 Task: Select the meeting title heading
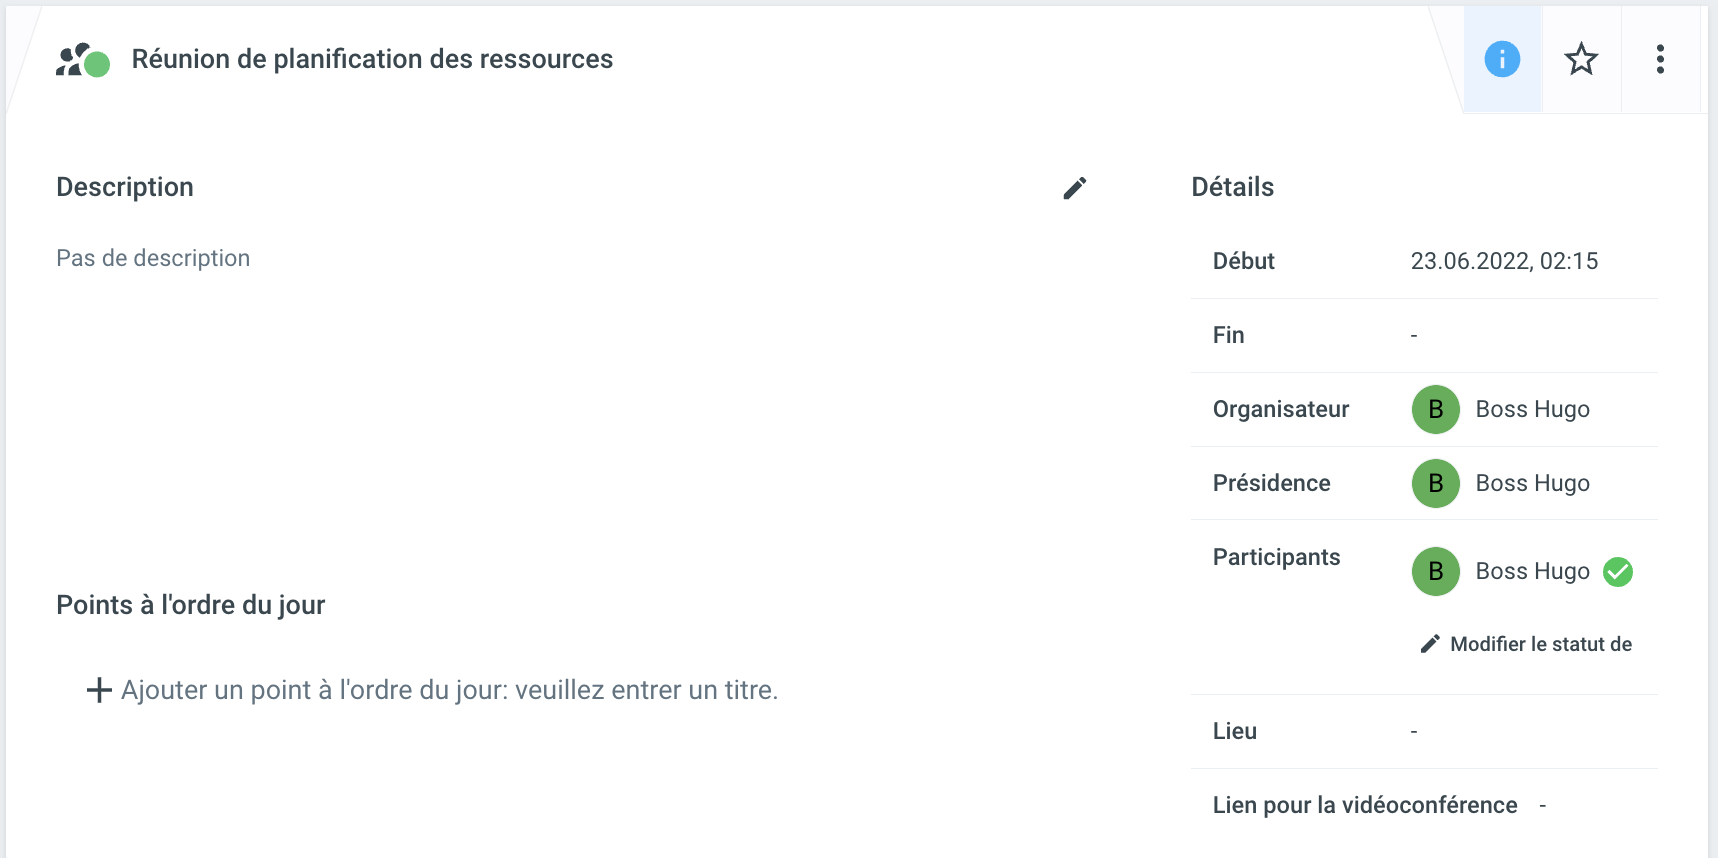point(372,59)
